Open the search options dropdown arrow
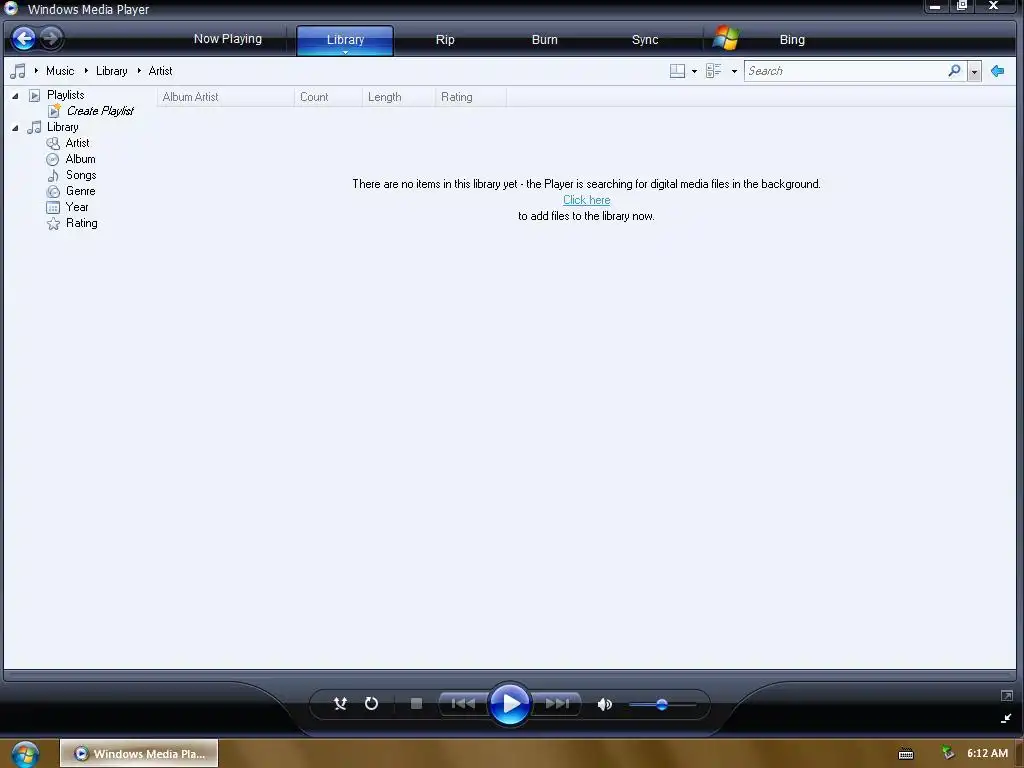Viewport: 1024px width, 768px height. 974,71
